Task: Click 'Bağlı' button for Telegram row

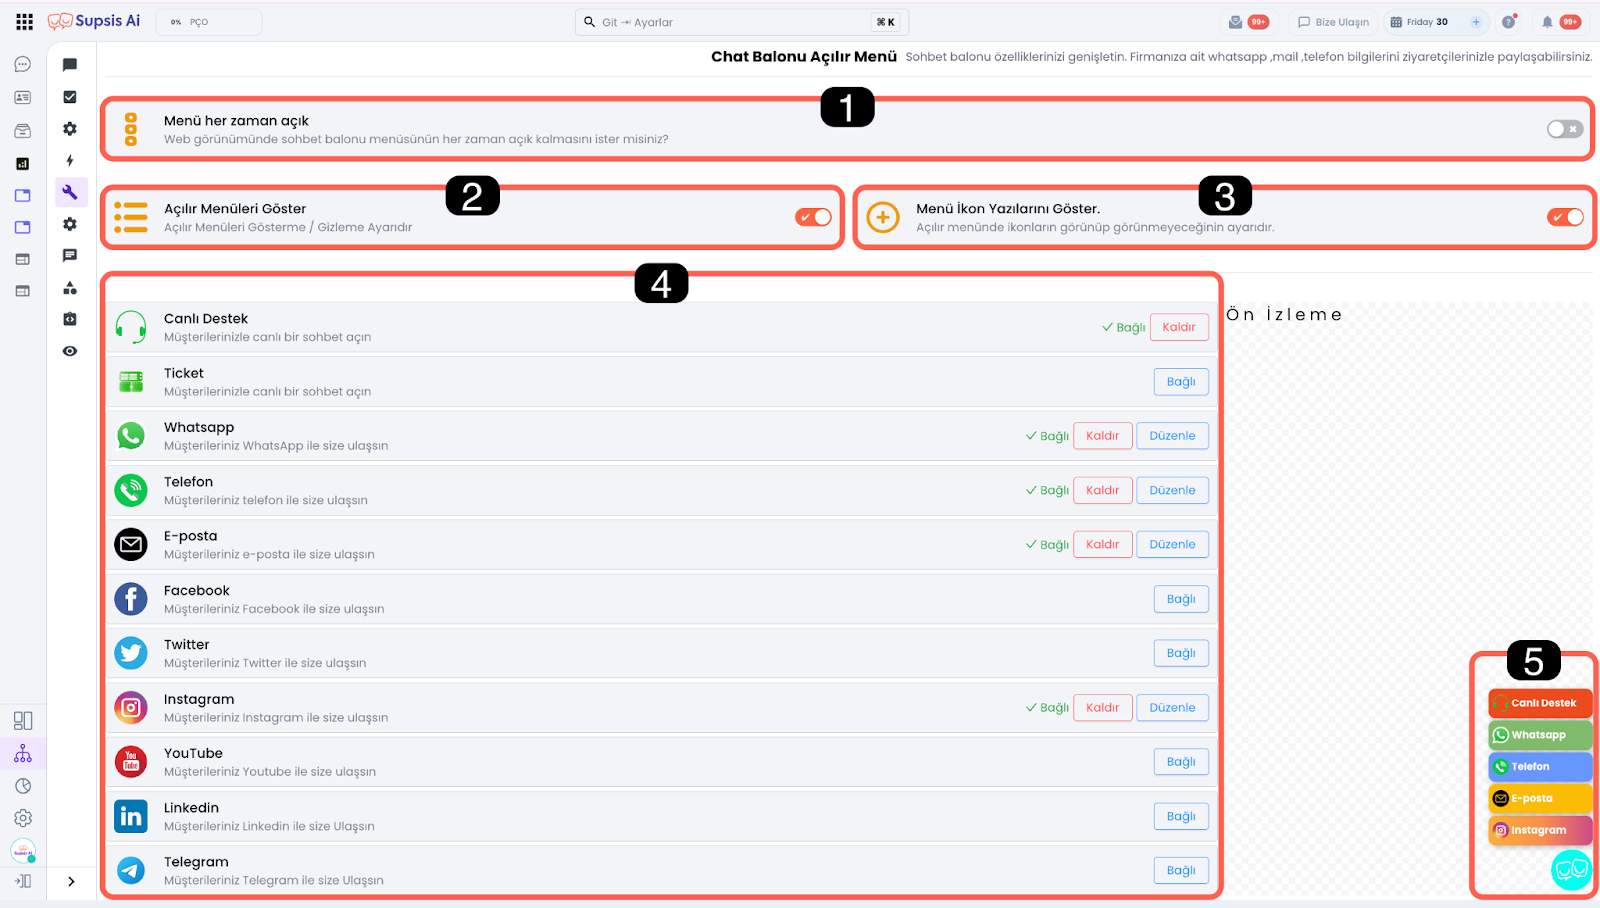Action: [1180, 870]
